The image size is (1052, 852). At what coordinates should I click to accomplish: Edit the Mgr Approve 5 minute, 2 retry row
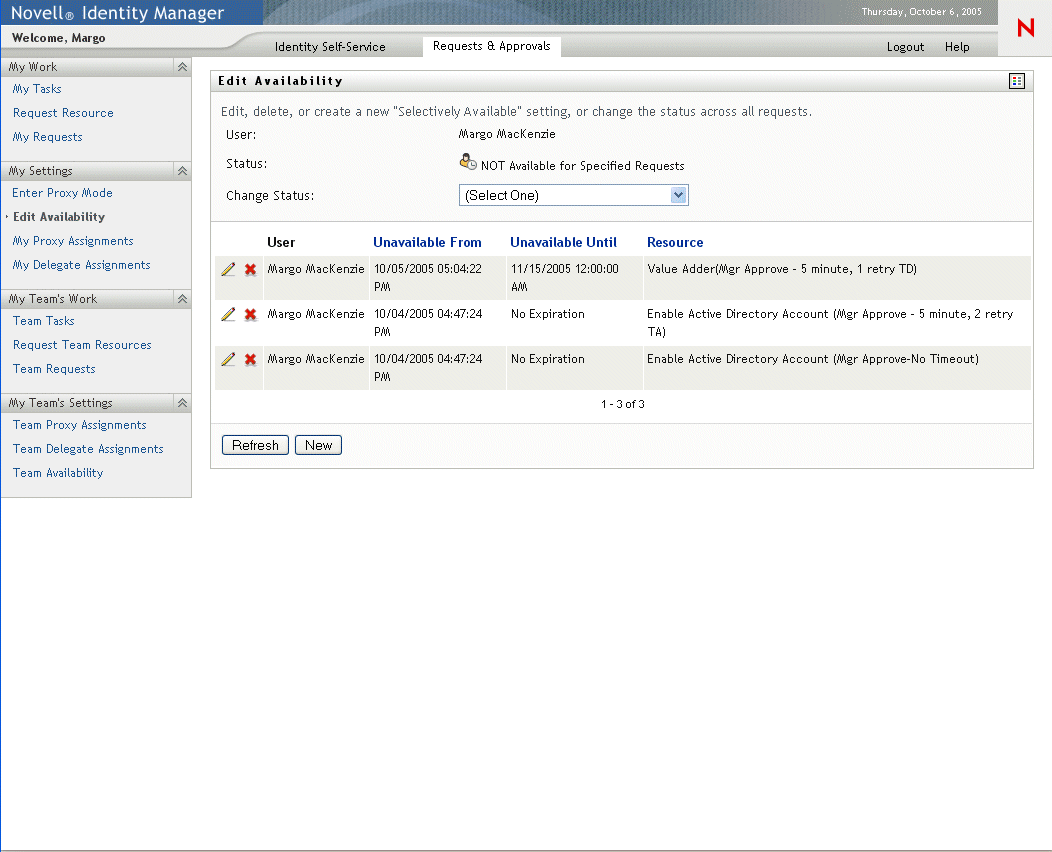228,315
